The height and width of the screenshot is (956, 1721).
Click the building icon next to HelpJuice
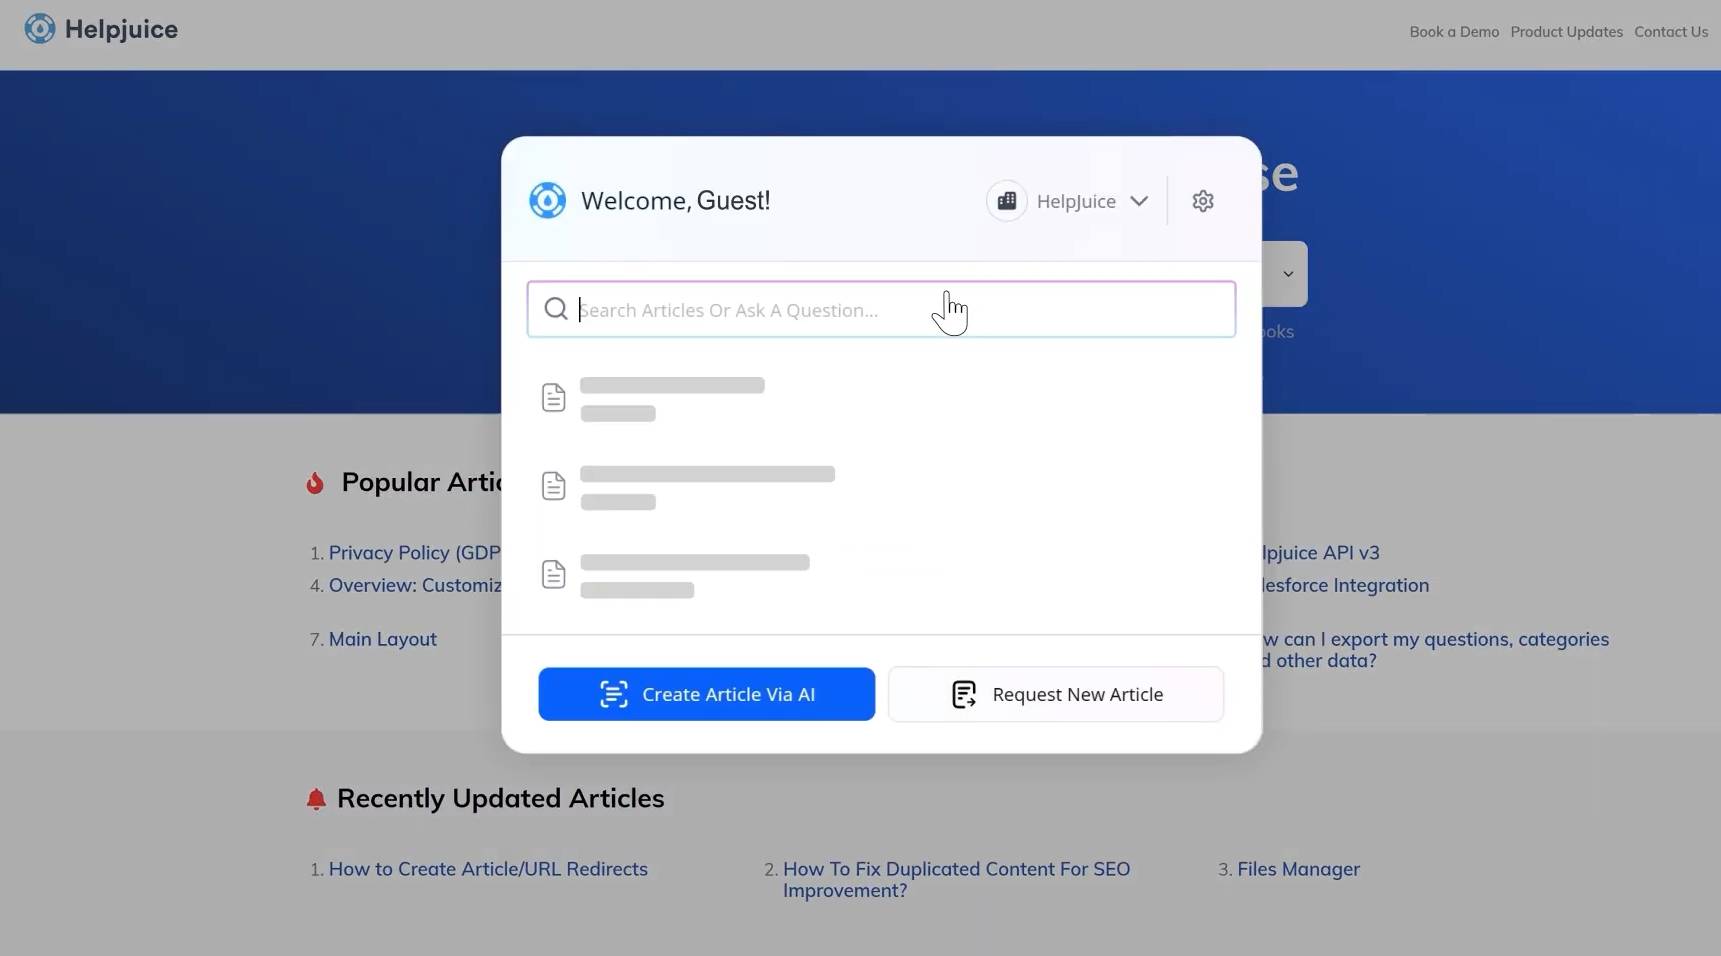1006,200
